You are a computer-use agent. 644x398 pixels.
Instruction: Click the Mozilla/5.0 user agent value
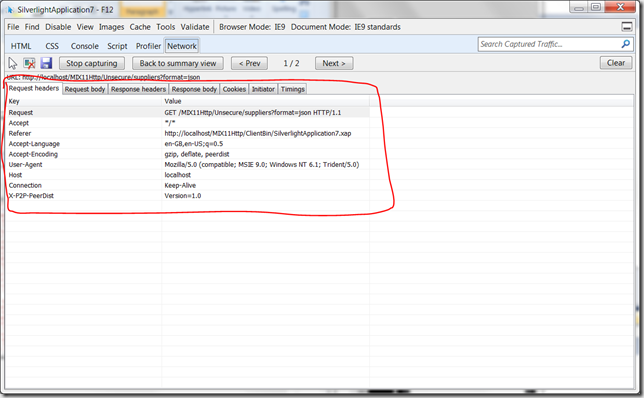(262, 165)
